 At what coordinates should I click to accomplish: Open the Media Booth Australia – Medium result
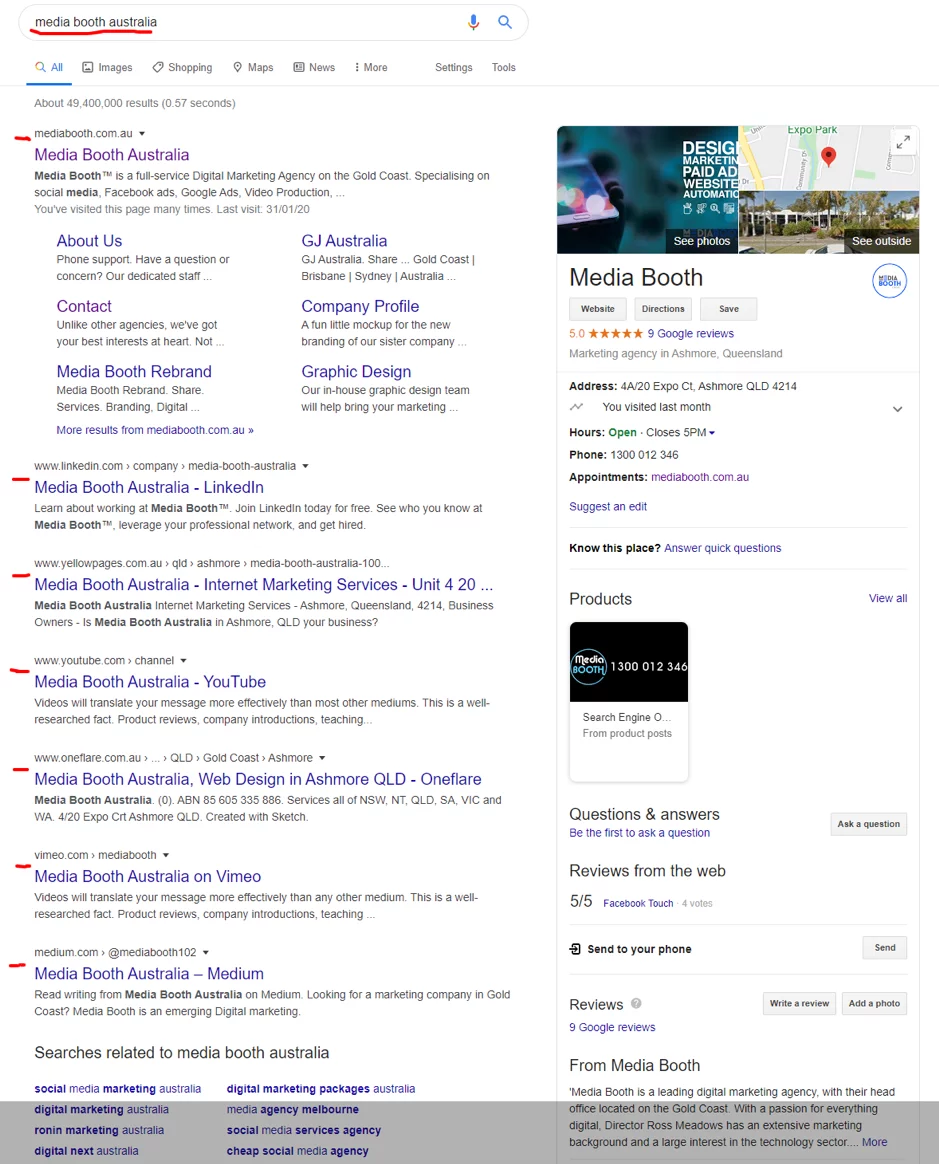tap(149, 973)
